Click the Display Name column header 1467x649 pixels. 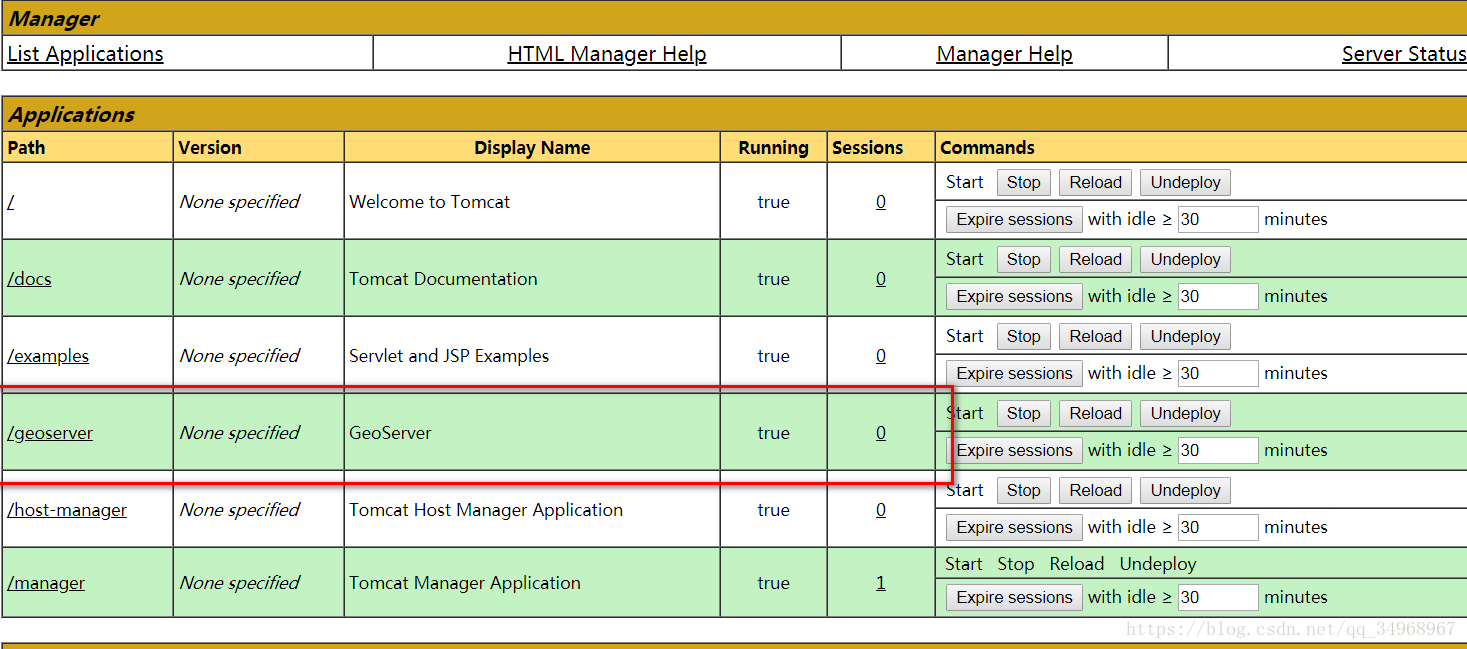(532, 148)
